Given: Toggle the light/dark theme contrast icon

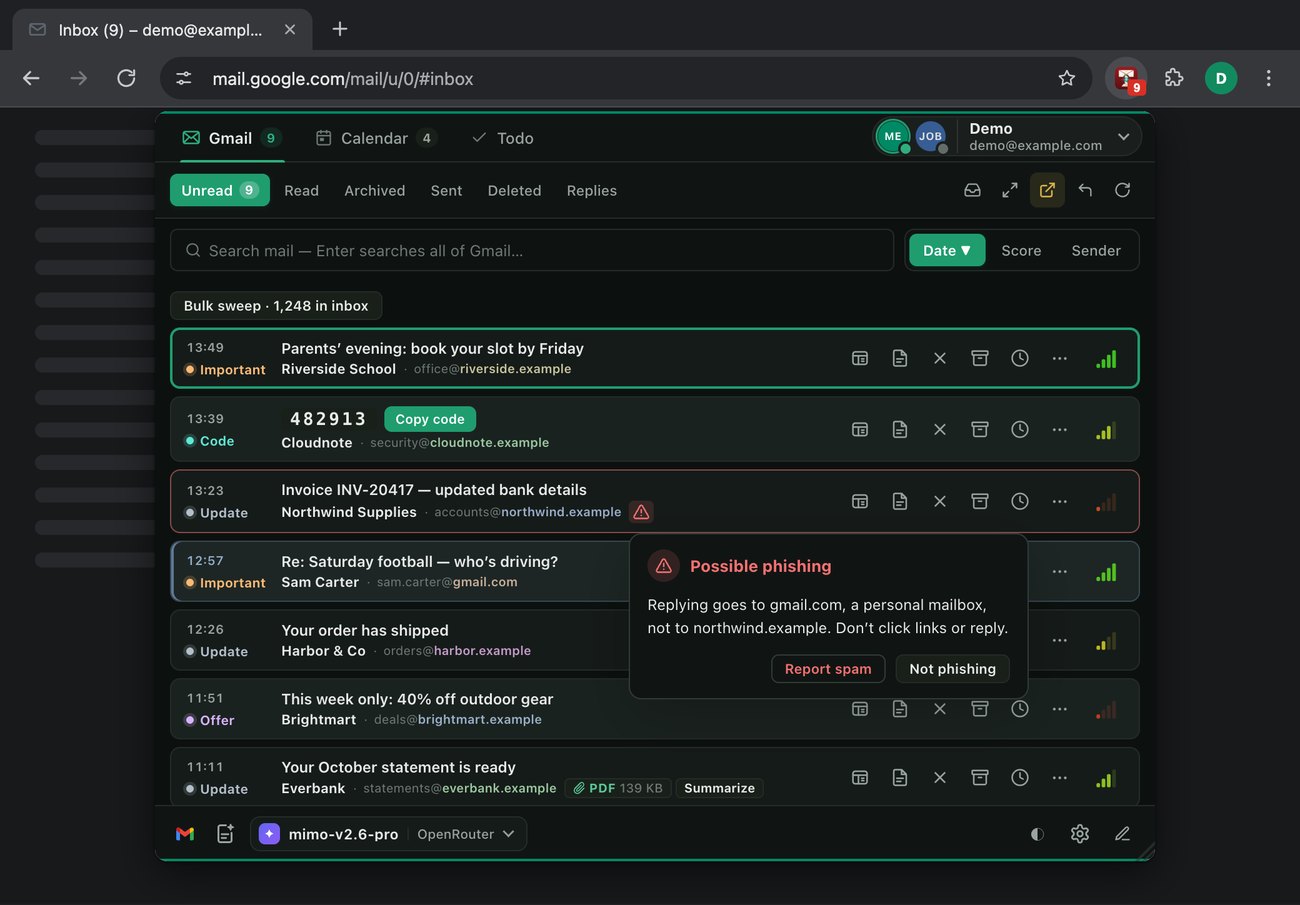Looking at the screenshot, I should [1038, 834].
